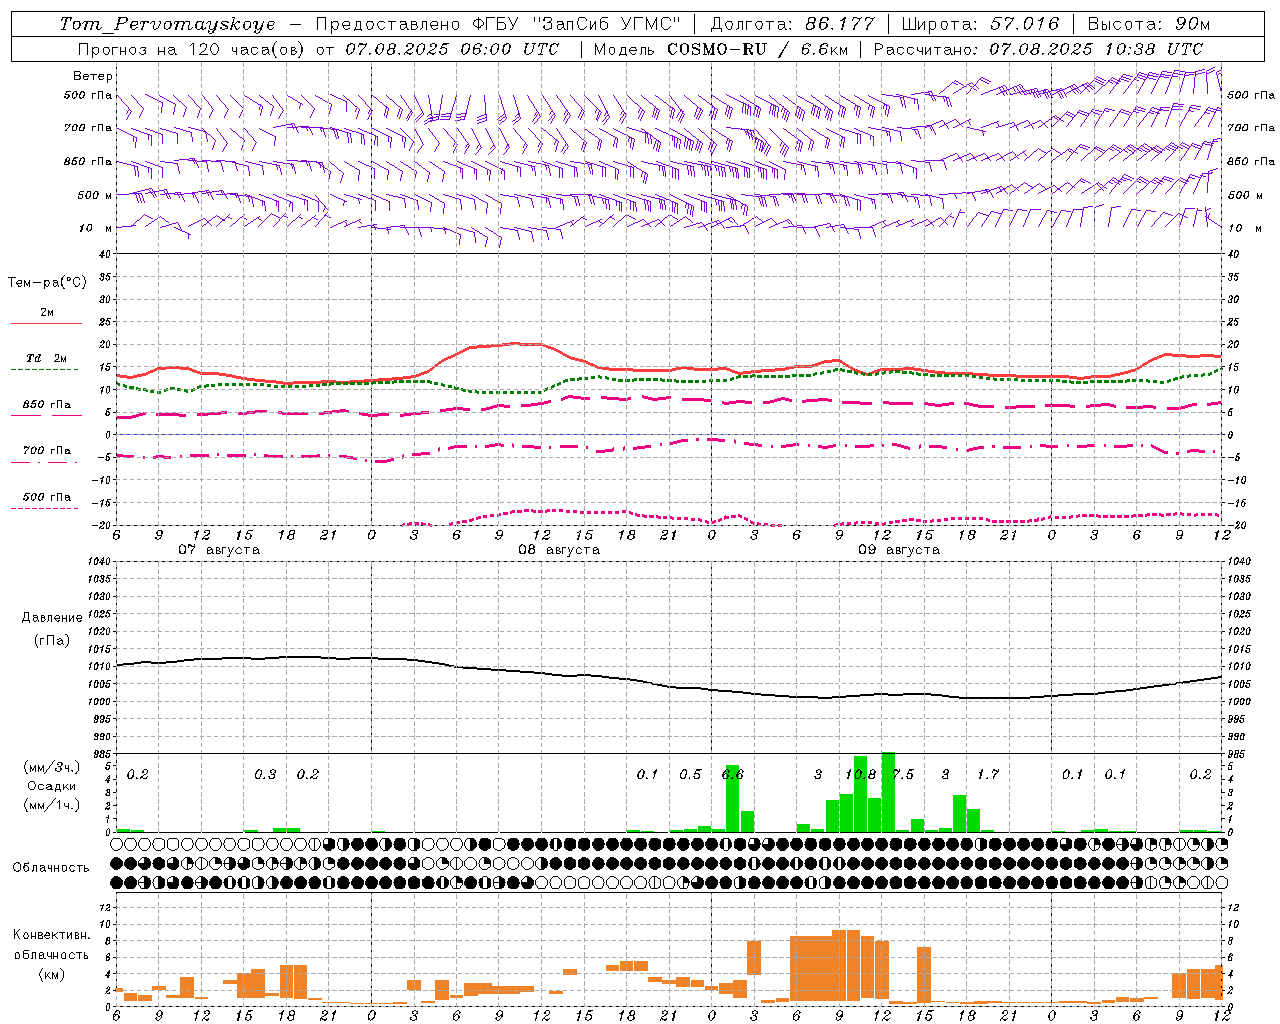Click the elevation text Высота: 90м

click(x=1149, y=24)
